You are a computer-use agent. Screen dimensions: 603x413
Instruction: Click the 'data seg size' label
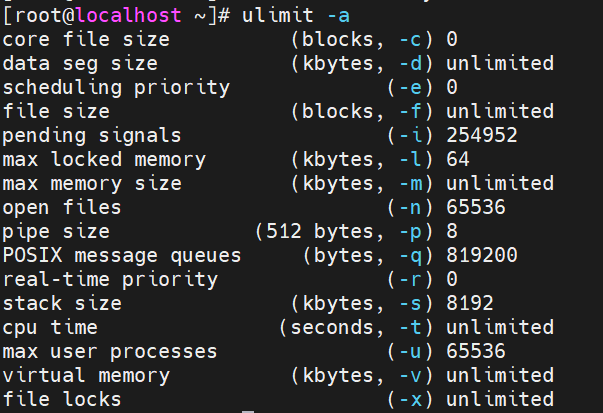(x=80, y=63)
